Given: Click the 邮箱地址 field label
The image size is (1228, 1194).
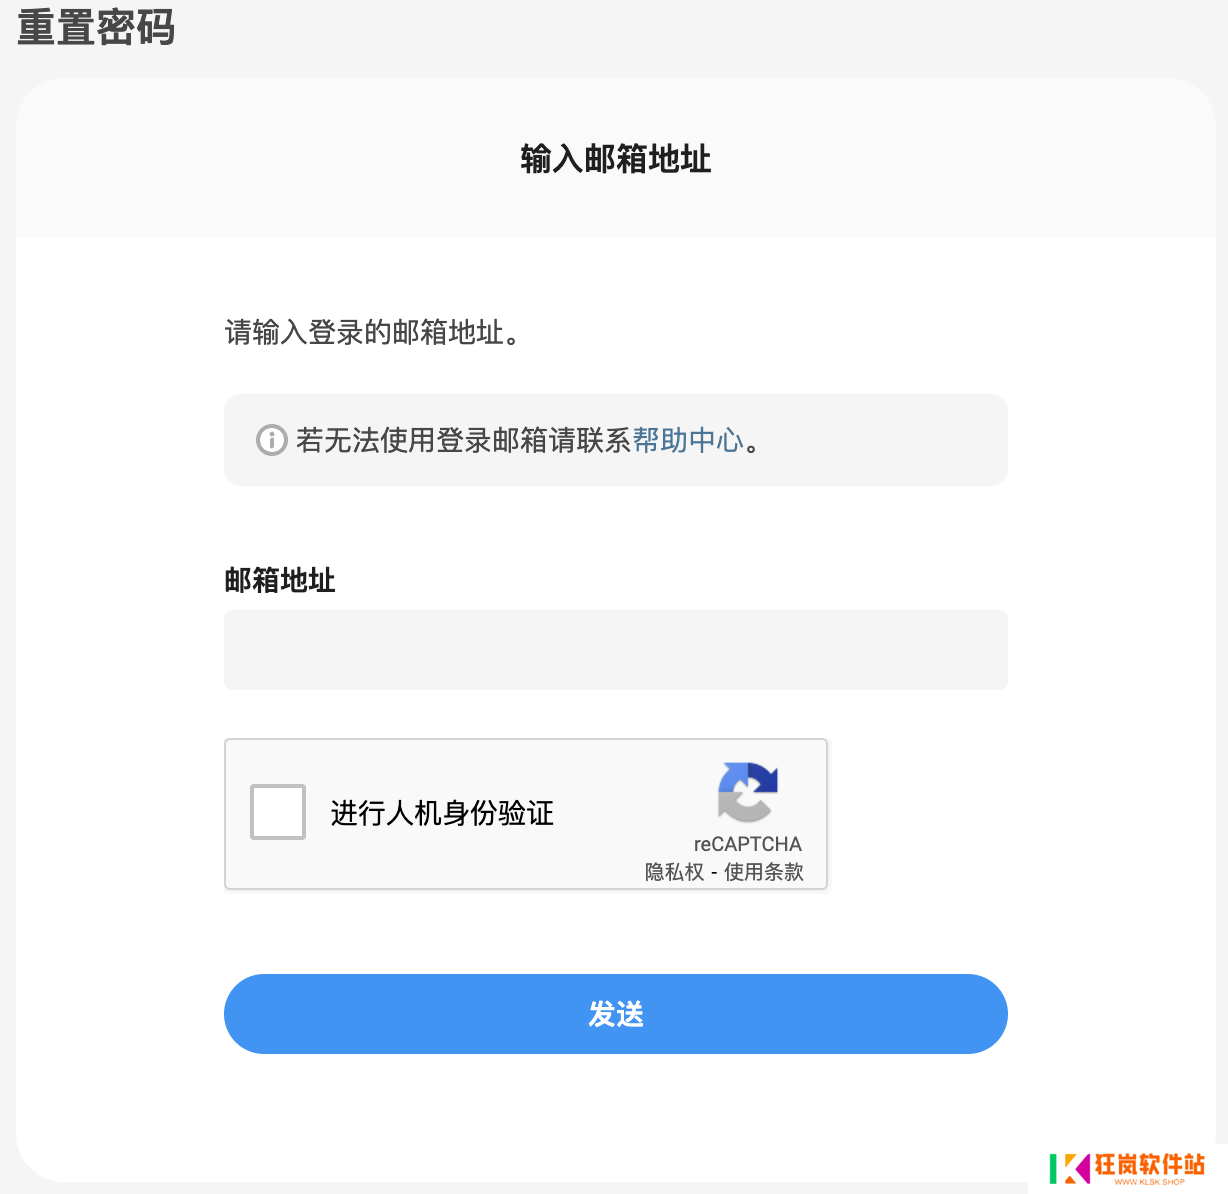Looking at the screenshot, I should click(x=280, y=580).
